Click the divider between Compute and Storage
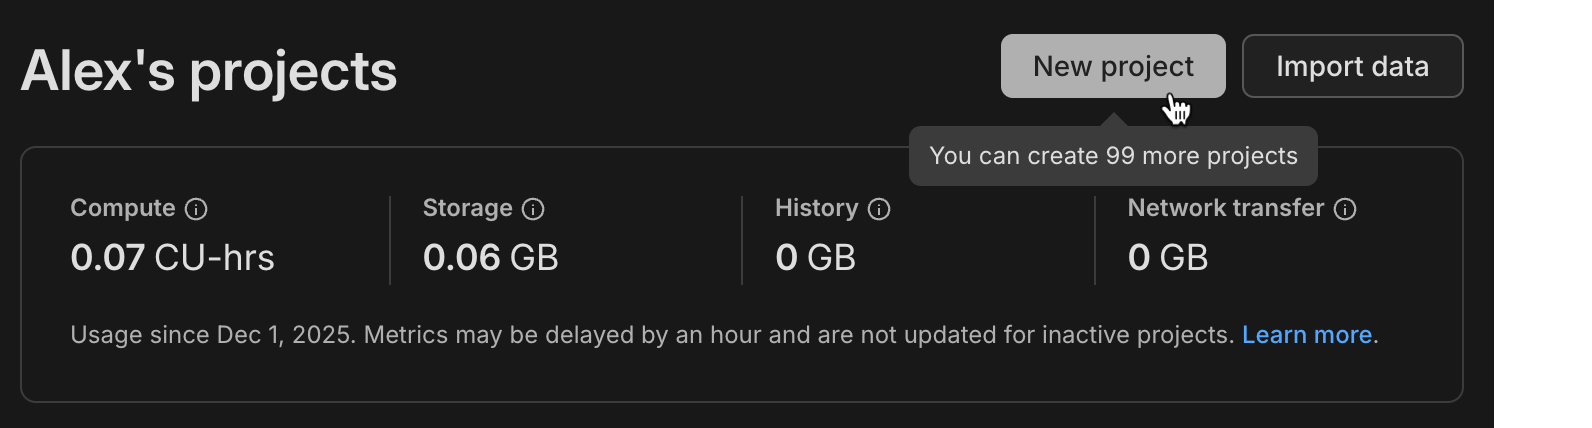Image resolution: width=1592 pixels, height=428 pixels. tap(390, 240)
